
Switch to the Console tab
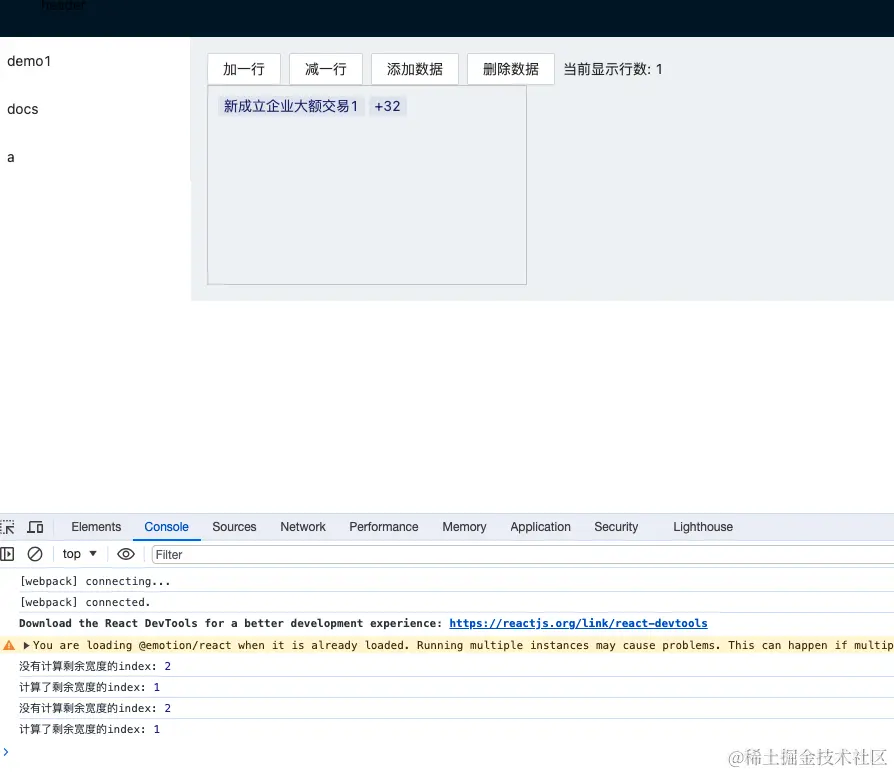[166, 527]
